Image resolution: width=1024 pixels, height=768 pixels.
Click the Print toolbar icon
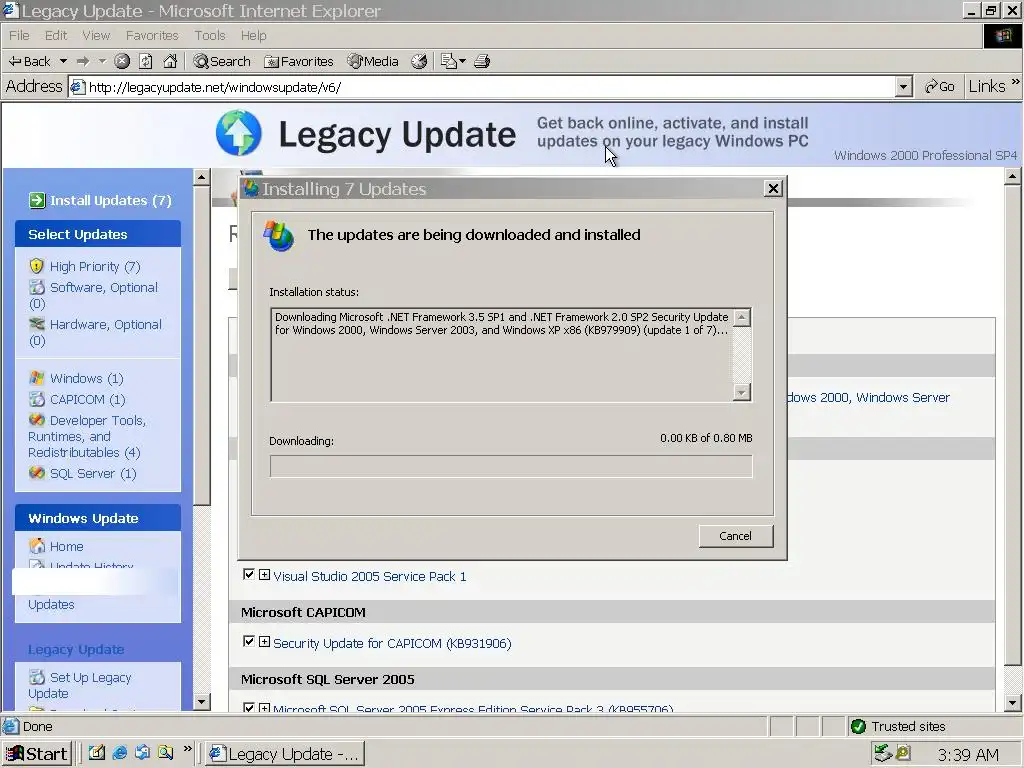pyautogui.click(x=482, y=61)
